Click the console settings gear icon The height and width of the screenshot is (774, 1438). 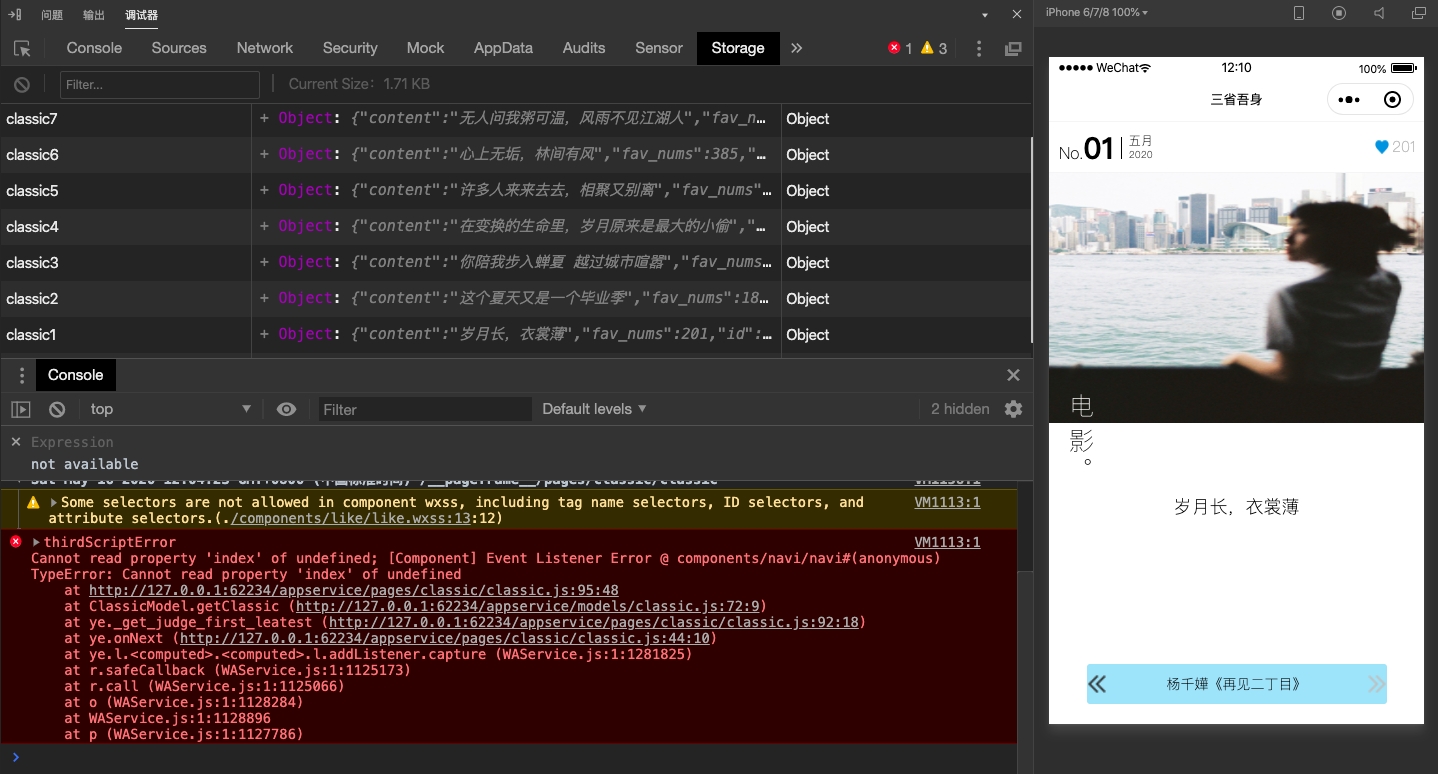click(1013, 409)
